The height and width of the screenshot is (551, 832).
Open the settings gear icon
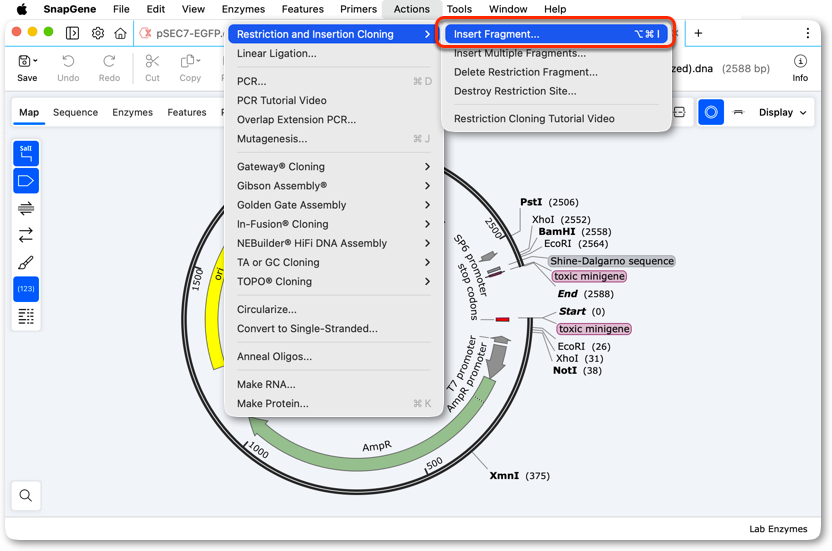click(98, 33)
